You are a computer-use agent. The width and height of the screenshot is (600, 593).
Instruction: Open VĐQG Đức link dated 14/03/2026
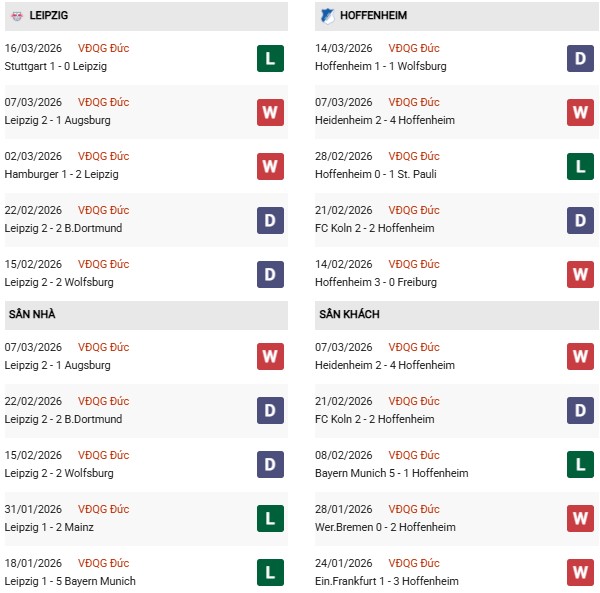click(x=414, y=48)
